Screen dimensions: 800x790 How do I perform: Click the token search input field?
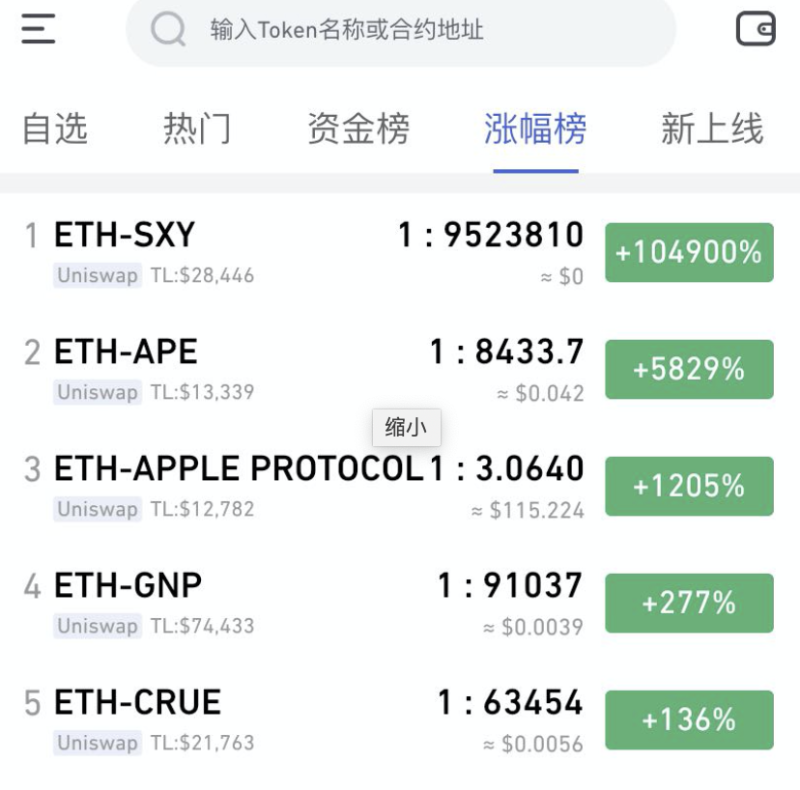(x=400, y=30)
